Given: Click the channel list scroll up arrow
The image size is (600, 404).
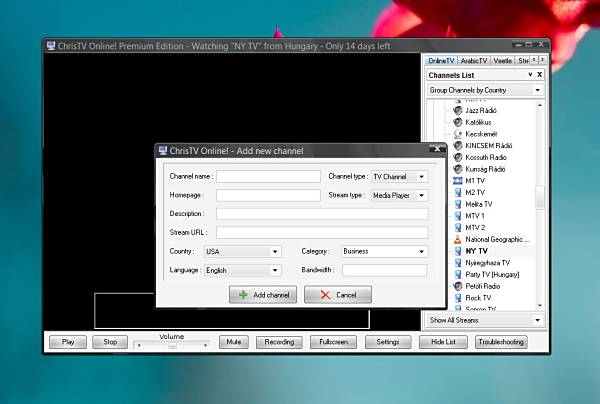Looking at the screenshot, I should click(x=540, y=105).
